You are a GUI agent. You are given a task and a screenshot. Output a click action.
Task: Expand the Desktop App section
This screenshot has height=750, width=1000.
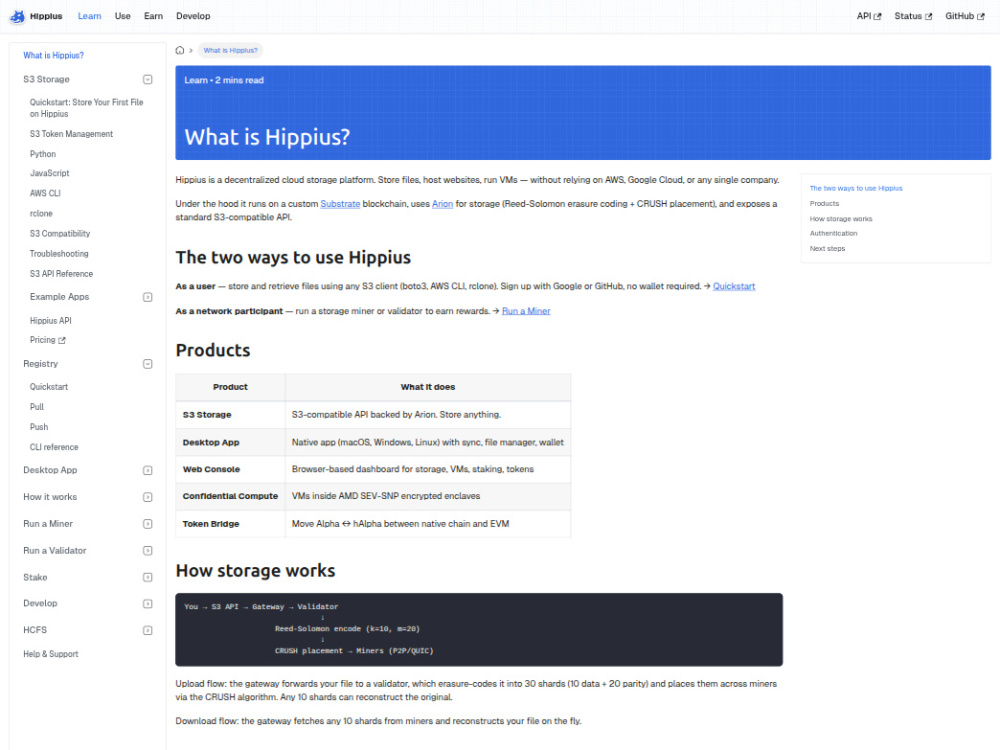click(147, 471)
